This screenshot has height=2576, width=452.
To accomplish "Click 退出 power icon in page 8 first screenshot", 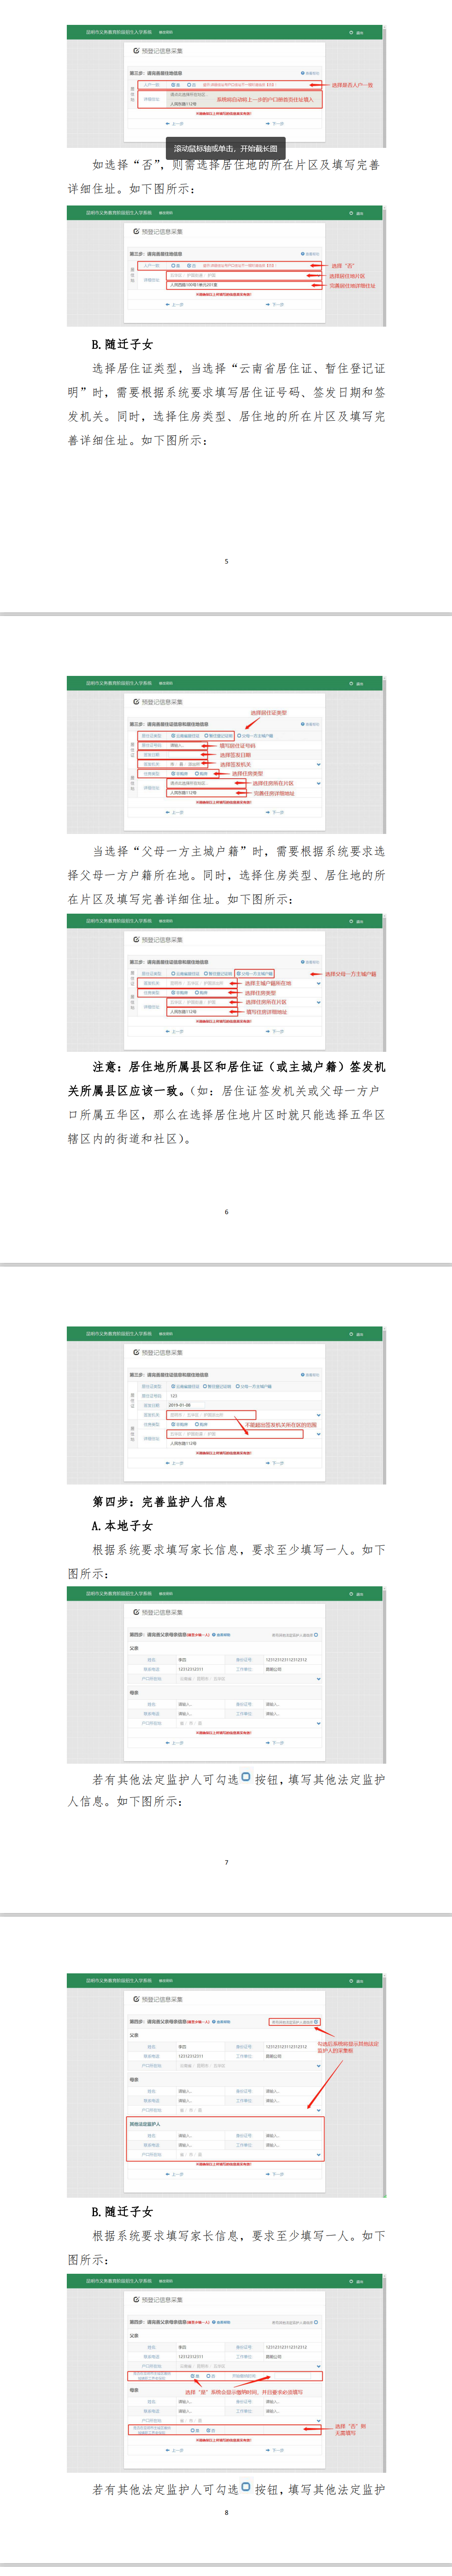I will pyautogui.click(x=351, y=1981).
